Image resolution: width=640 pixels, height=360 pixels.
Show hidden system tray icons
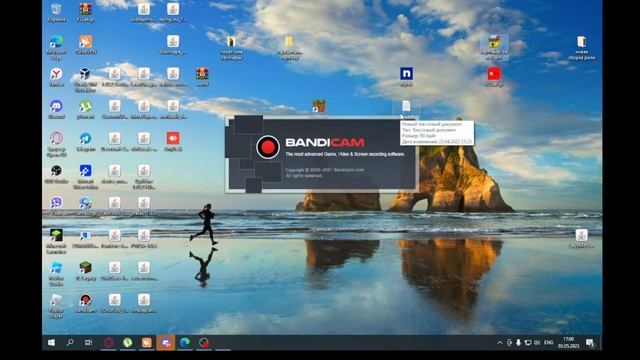(500, 342)
